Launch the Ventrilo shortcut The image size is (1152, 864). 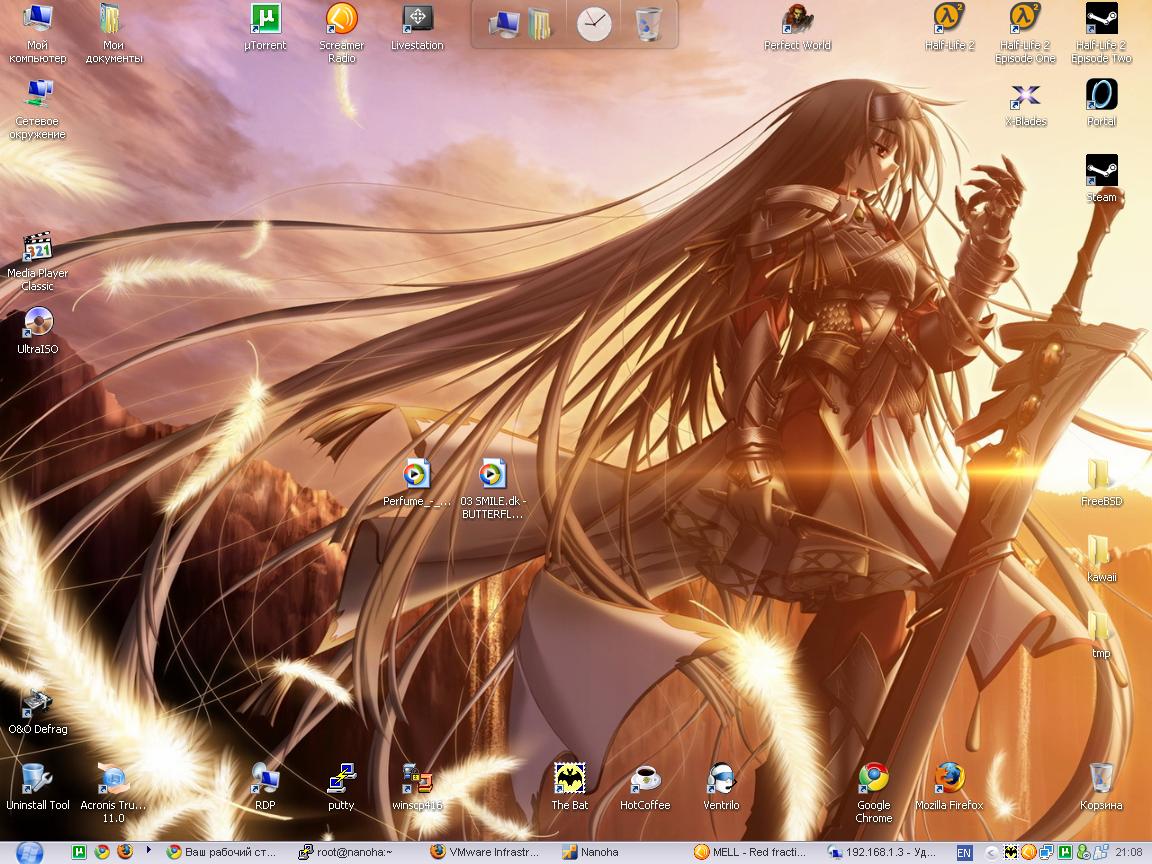click(x=721, y=788)
